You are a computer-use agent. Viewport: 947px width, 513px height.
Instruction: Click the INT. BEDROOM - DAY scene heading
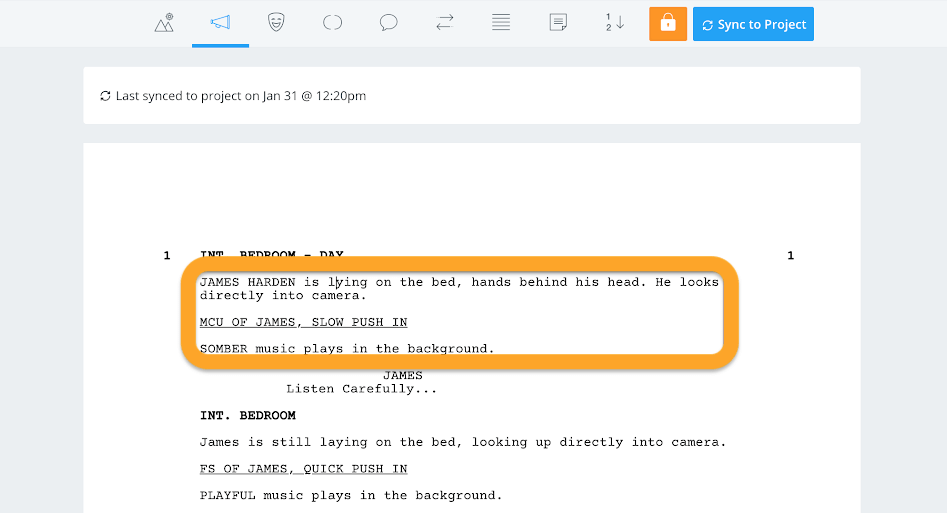pos(272,254)
